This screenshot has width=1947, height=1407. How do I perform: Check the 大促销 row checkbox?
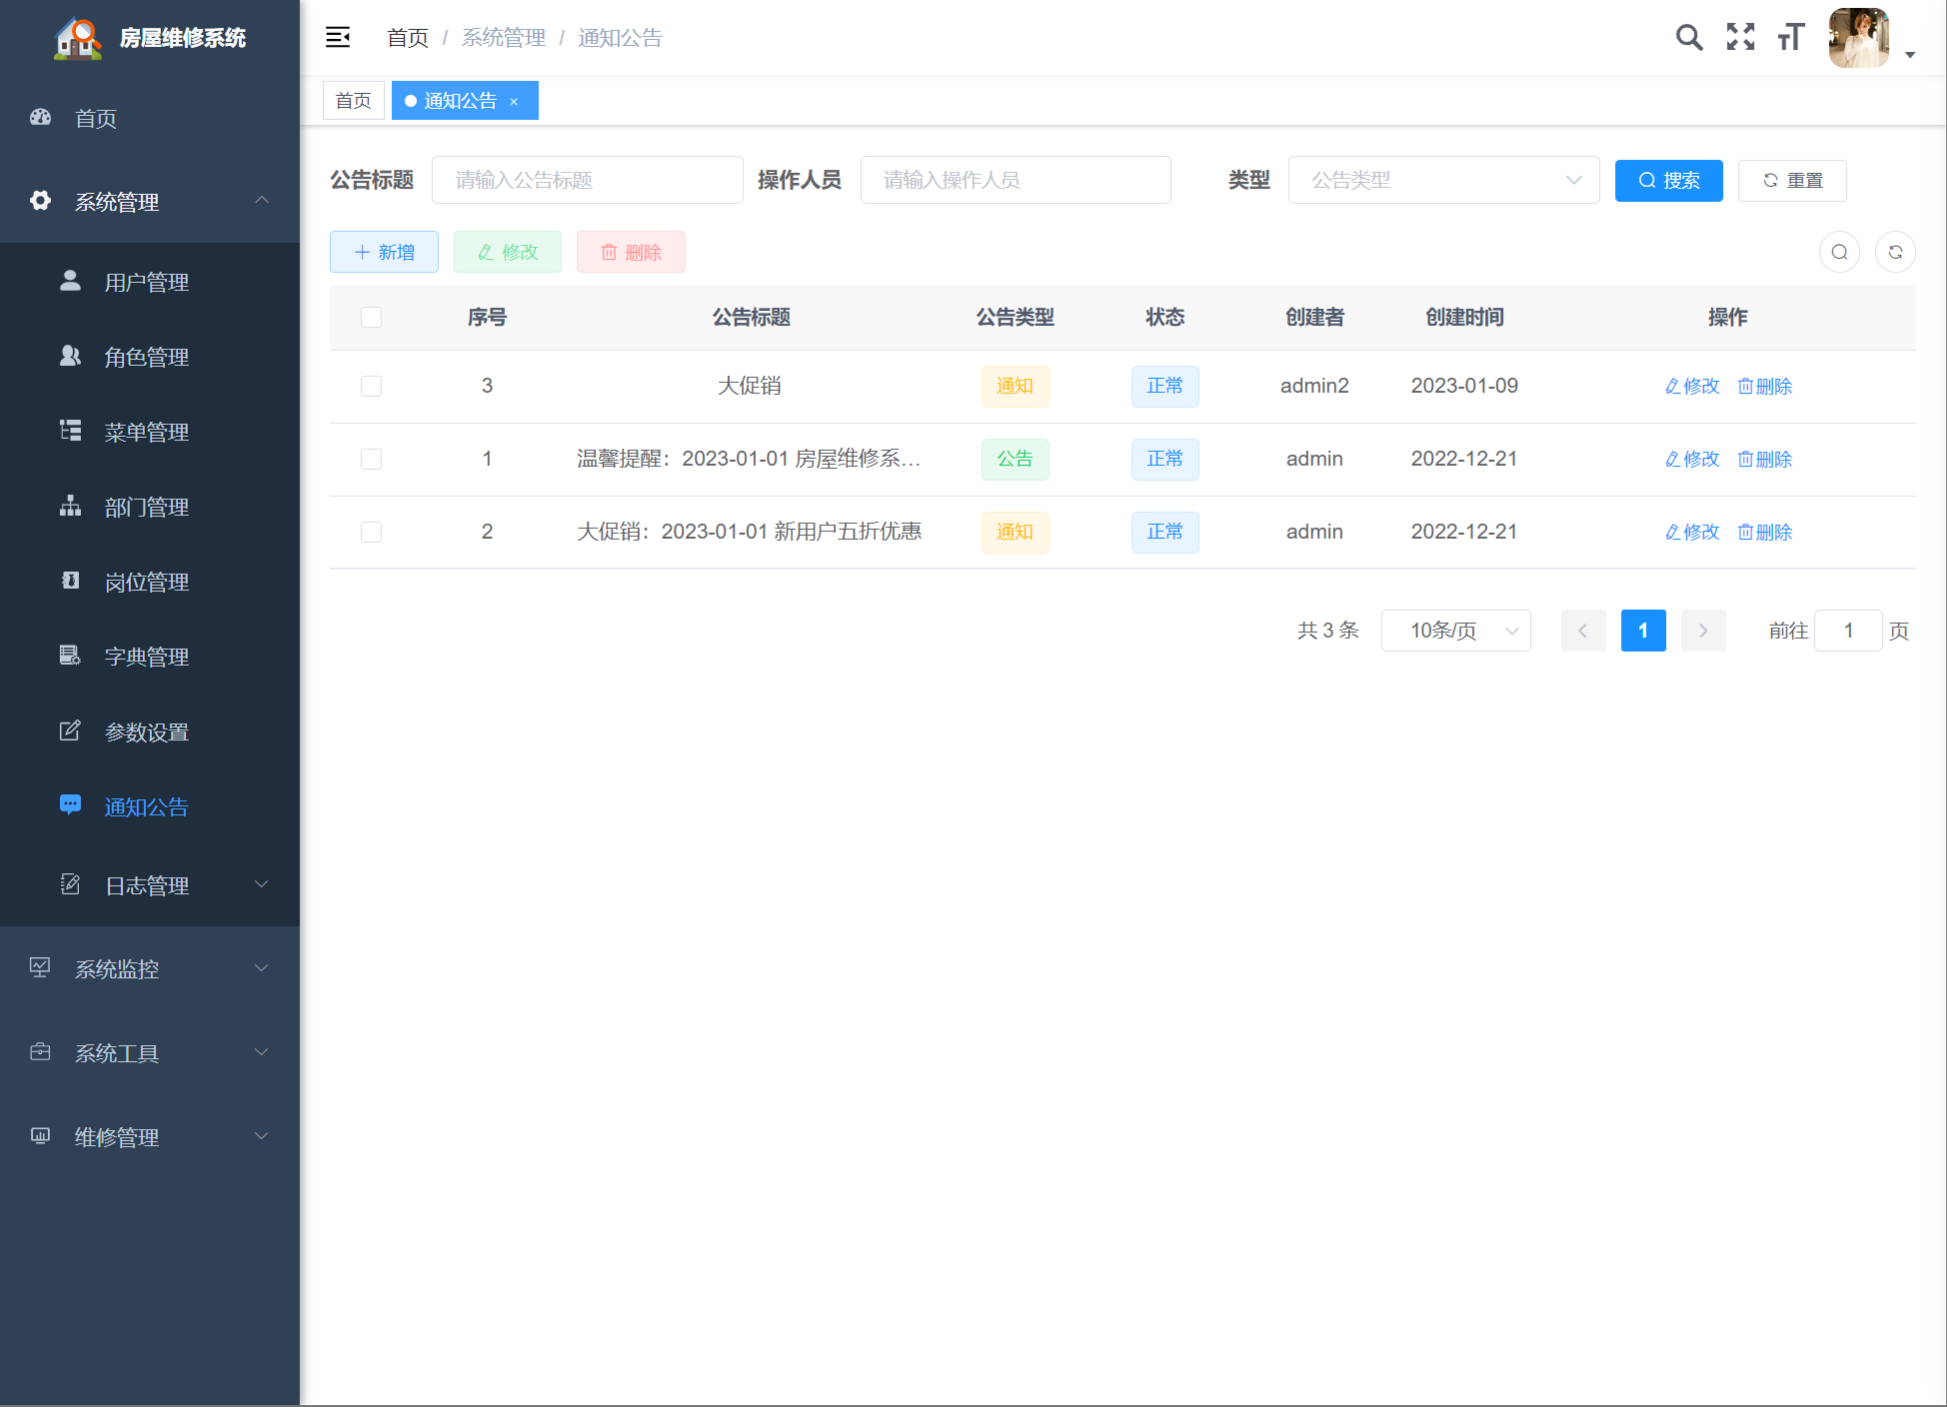click(x=371, y=386)
